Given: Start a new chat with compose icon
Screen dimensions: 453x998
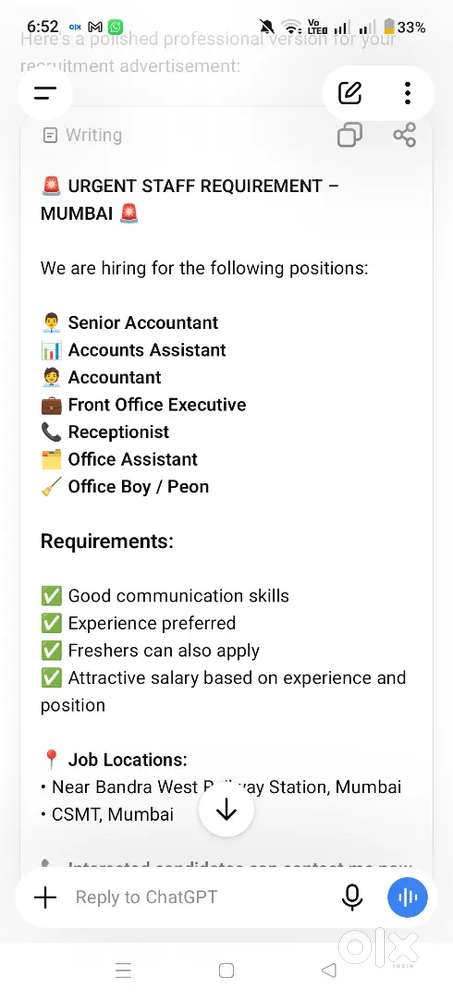Looking at the screenshot, I should coord(349,94).
